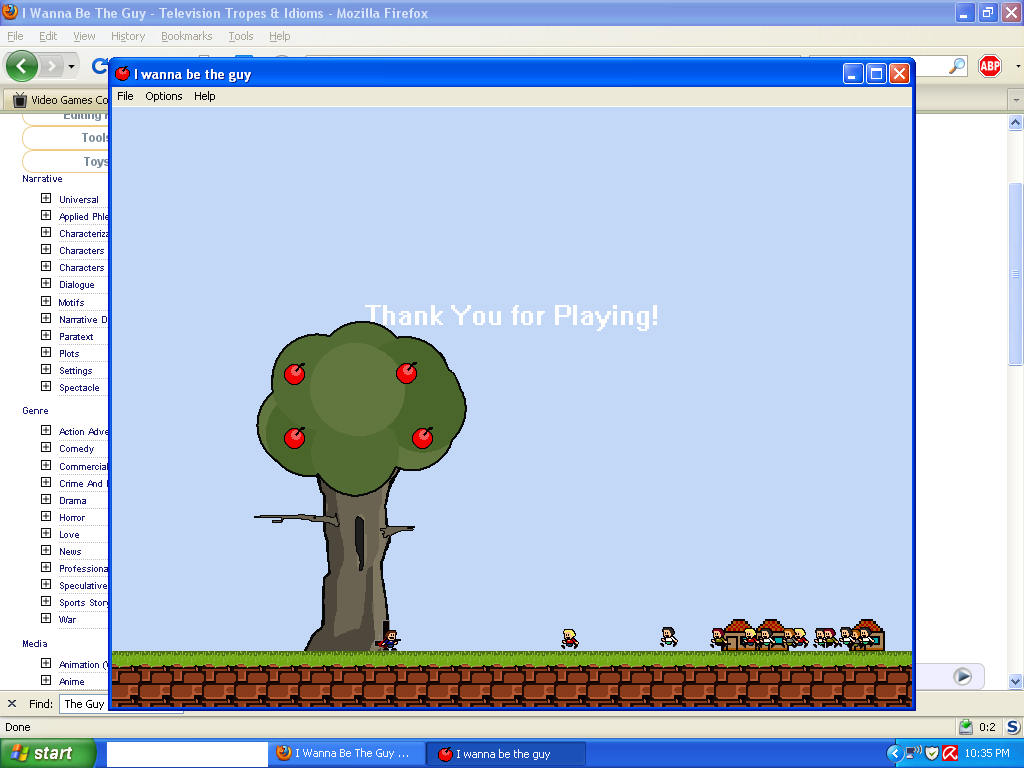Expand the Spectacle tree node

46,386
